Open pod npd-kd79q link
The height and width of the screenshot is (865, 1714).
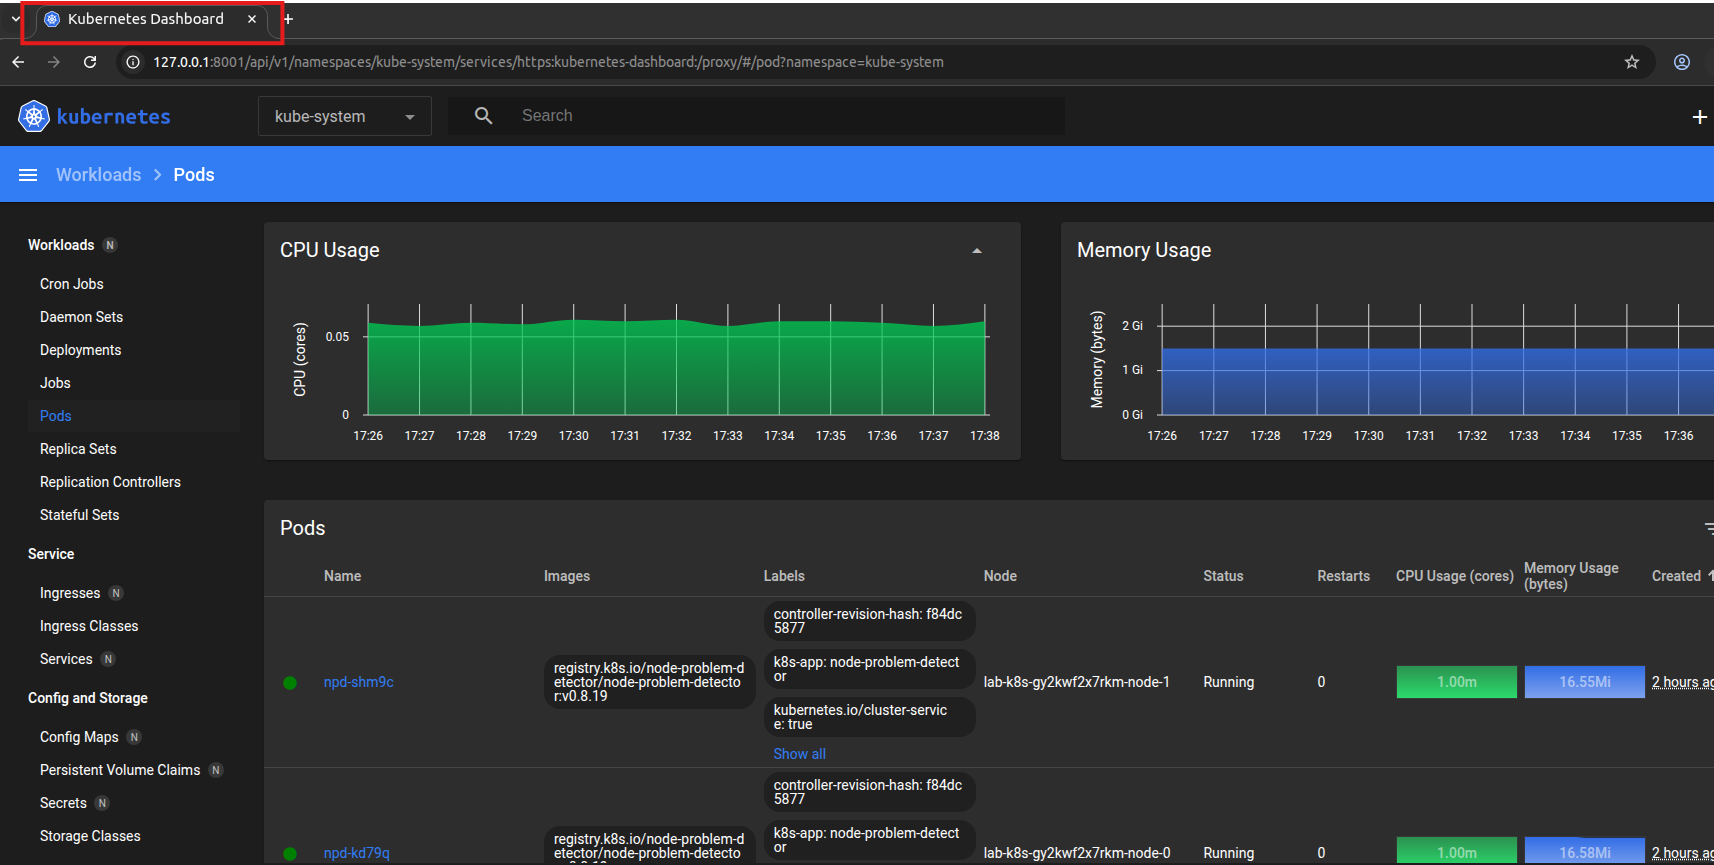356,853
